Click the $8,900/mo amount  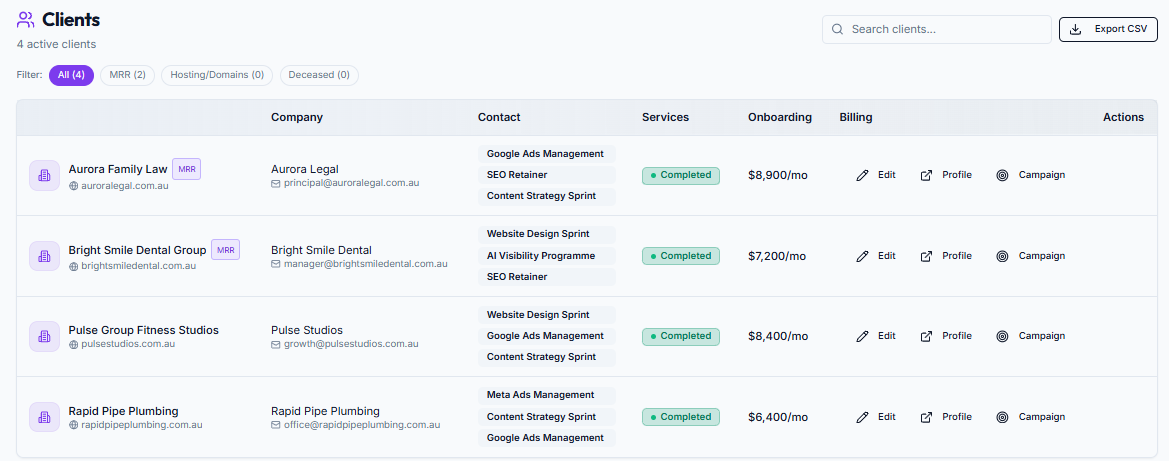(778, 175)
